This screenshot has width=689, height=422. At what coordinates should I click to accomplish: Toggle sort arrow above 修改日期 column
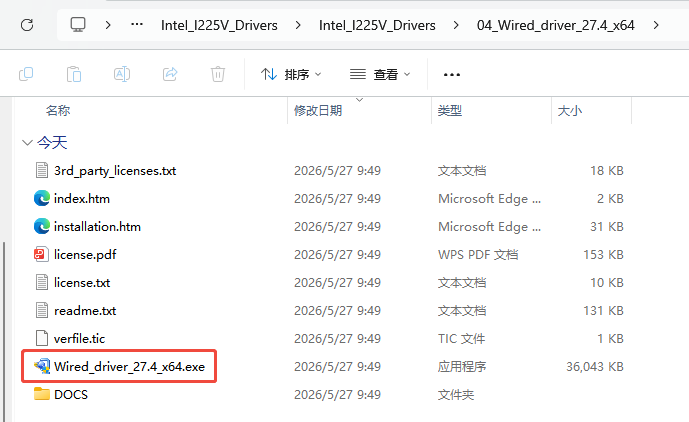point(359,100)
